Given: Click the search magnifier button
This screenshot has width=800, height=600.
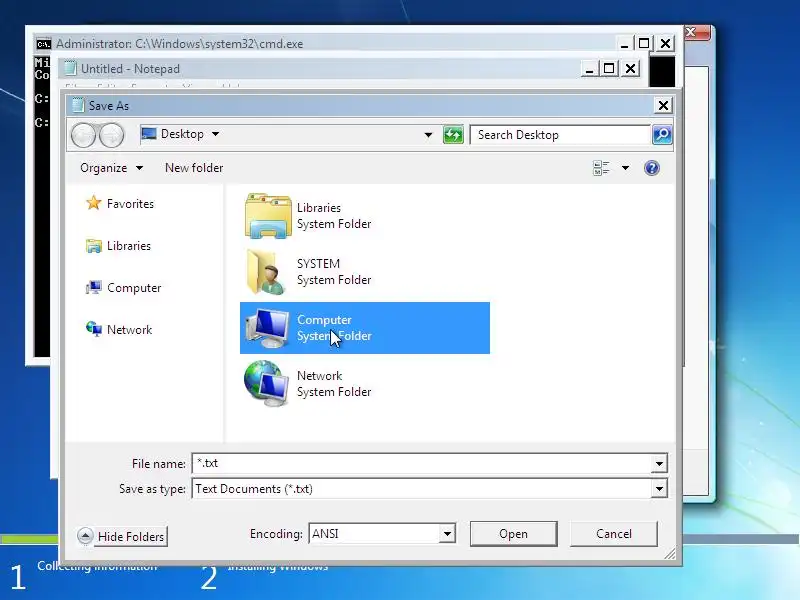Looking at the screenshot, I should coord(662,135).
